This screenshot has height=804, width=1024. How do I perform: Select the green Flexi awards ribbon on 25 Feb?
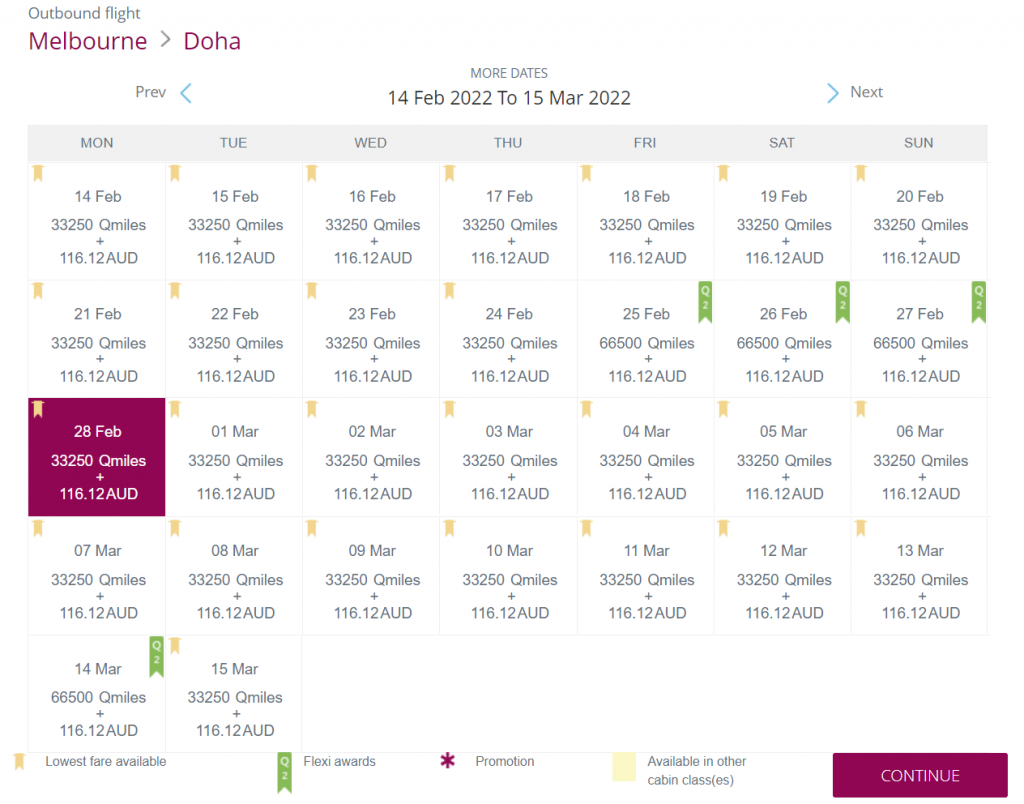coord(705,302)
